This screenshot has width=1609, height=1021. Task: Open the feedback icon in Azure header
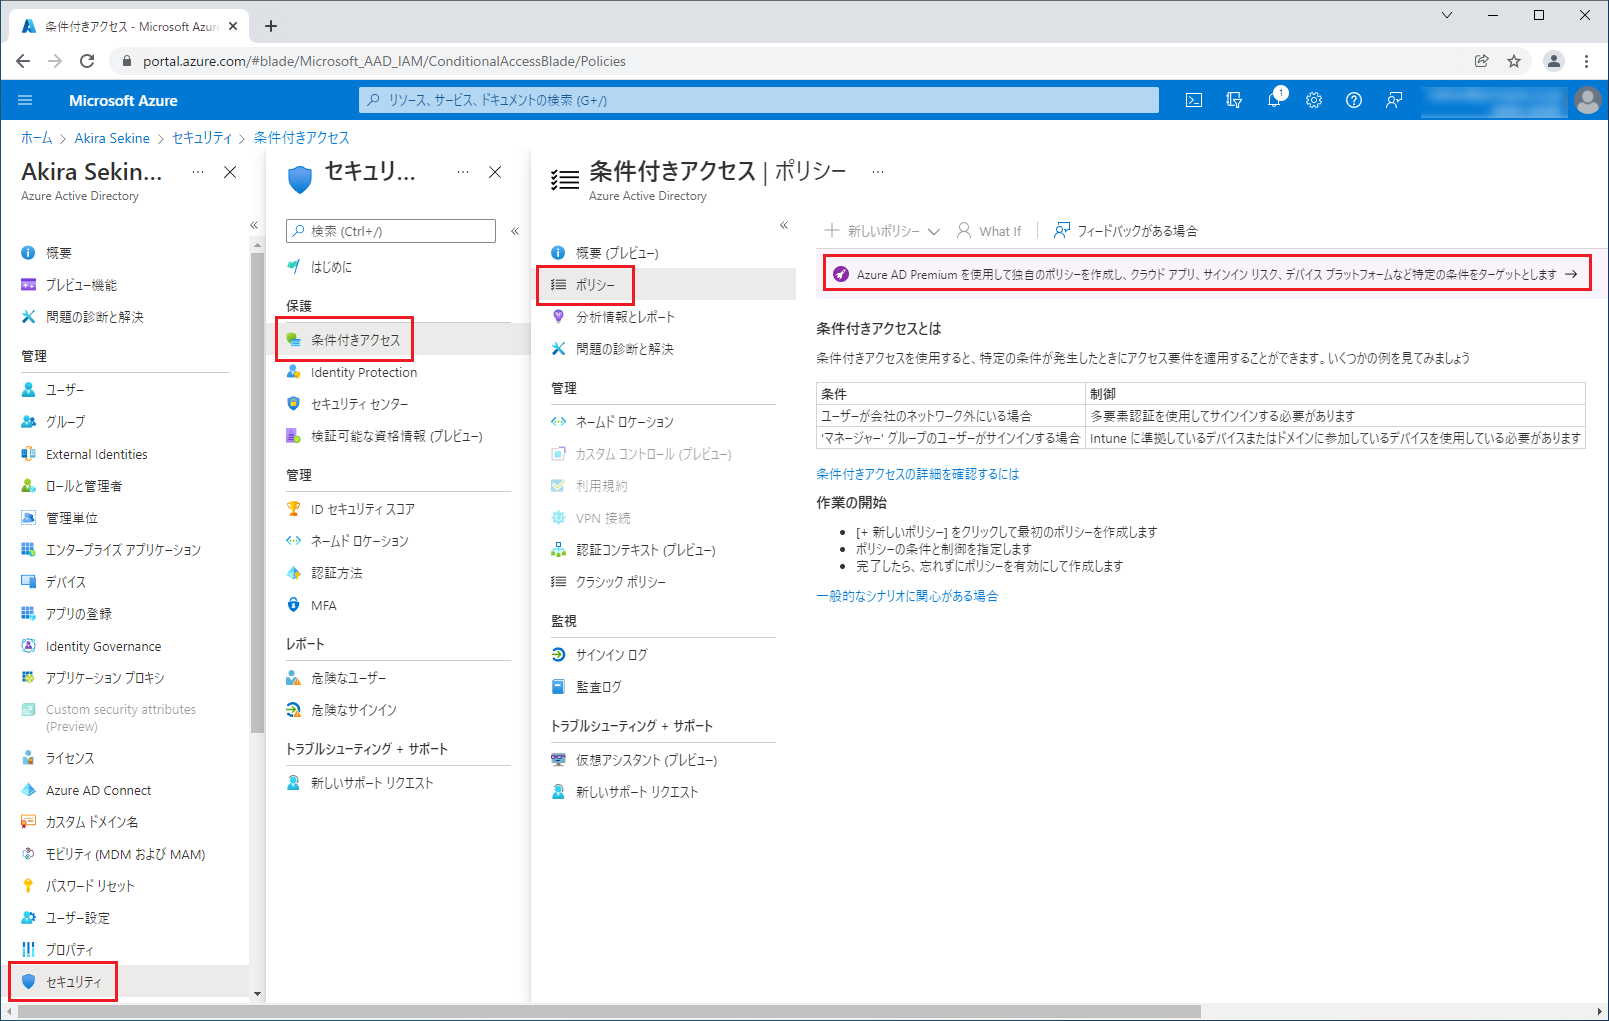1394,100
